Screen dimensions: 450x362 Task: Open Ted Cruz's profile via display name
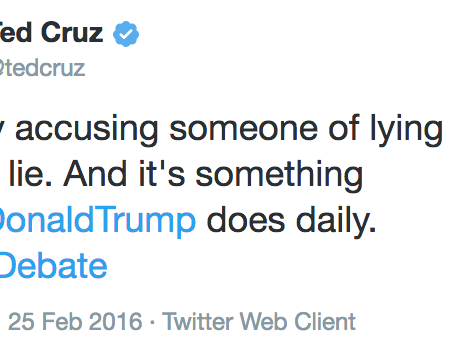click(x=51, y=32)
